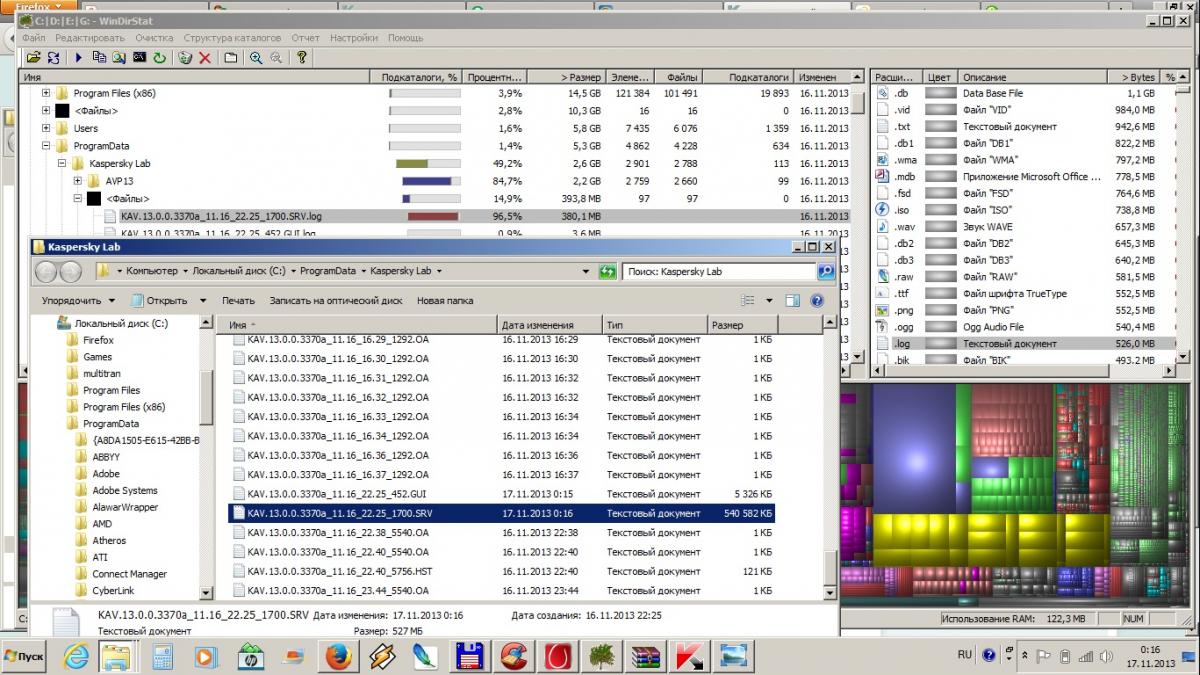Click the Kaspersky red K taskbar icon
The height and width of the screenshot is (675, 1200).
click(x=689, y=657)
